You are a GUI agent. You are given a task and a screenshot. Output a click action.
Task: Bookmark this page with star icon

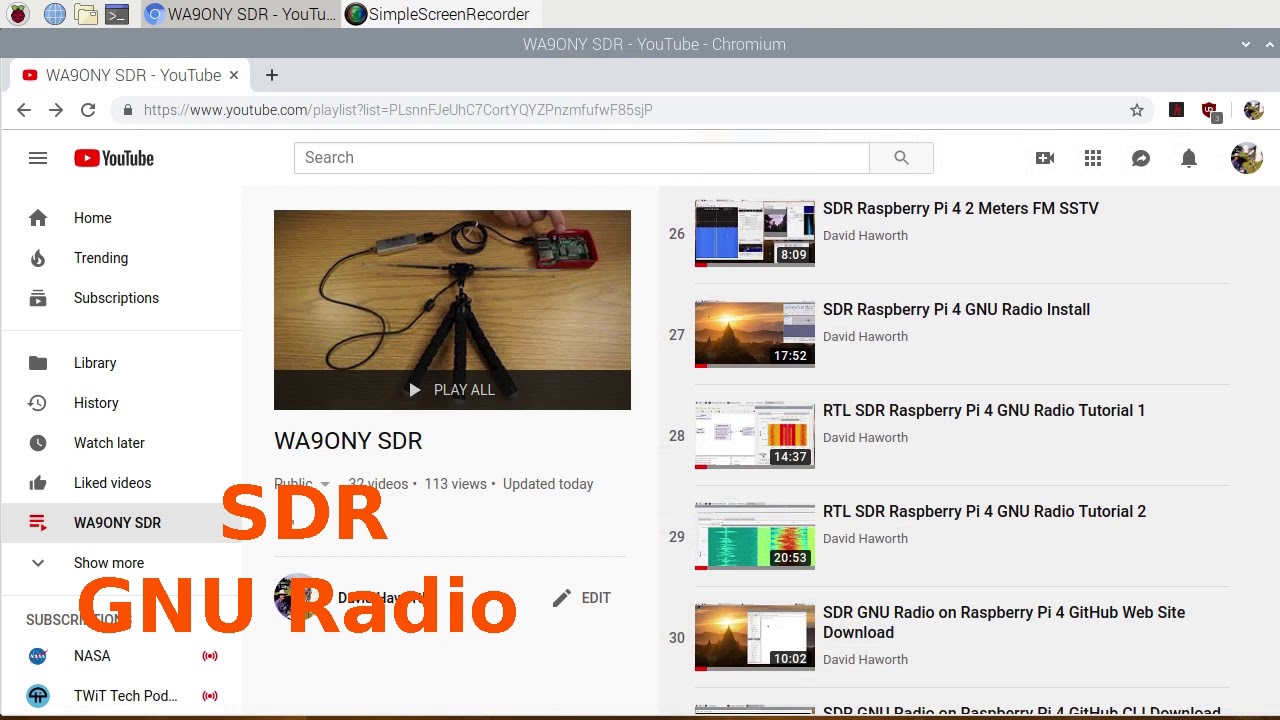point(1137,110)
